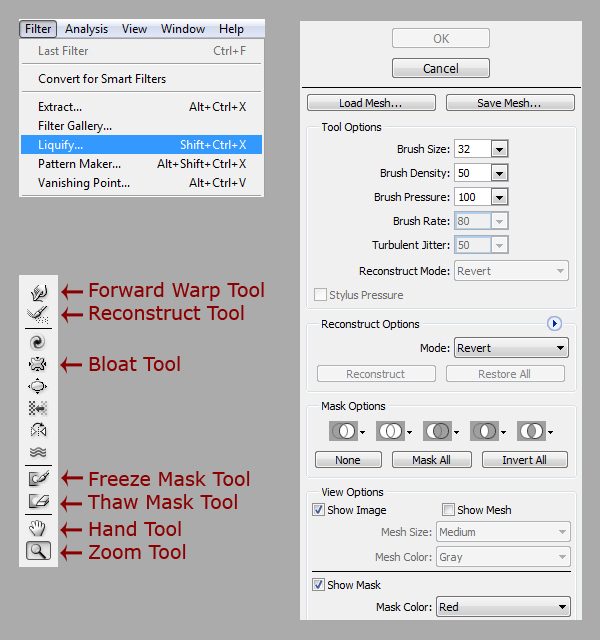Click the Invert All button
Image resolution: width=600 pixels, height=640 pixels.
(524, 460)
